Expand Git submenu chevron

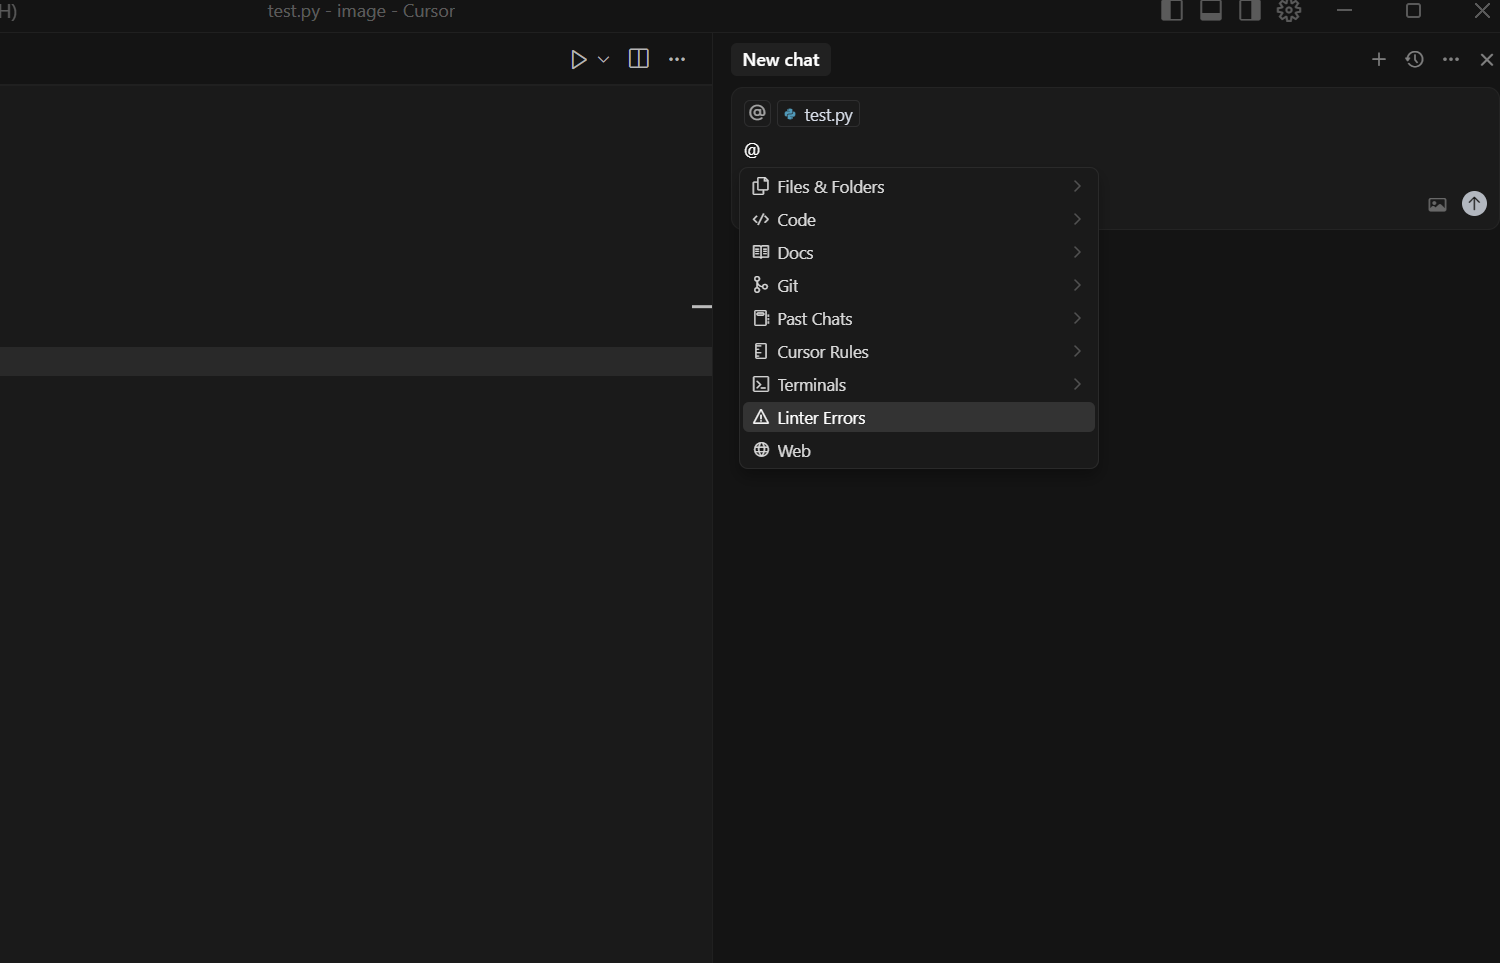1077,285
